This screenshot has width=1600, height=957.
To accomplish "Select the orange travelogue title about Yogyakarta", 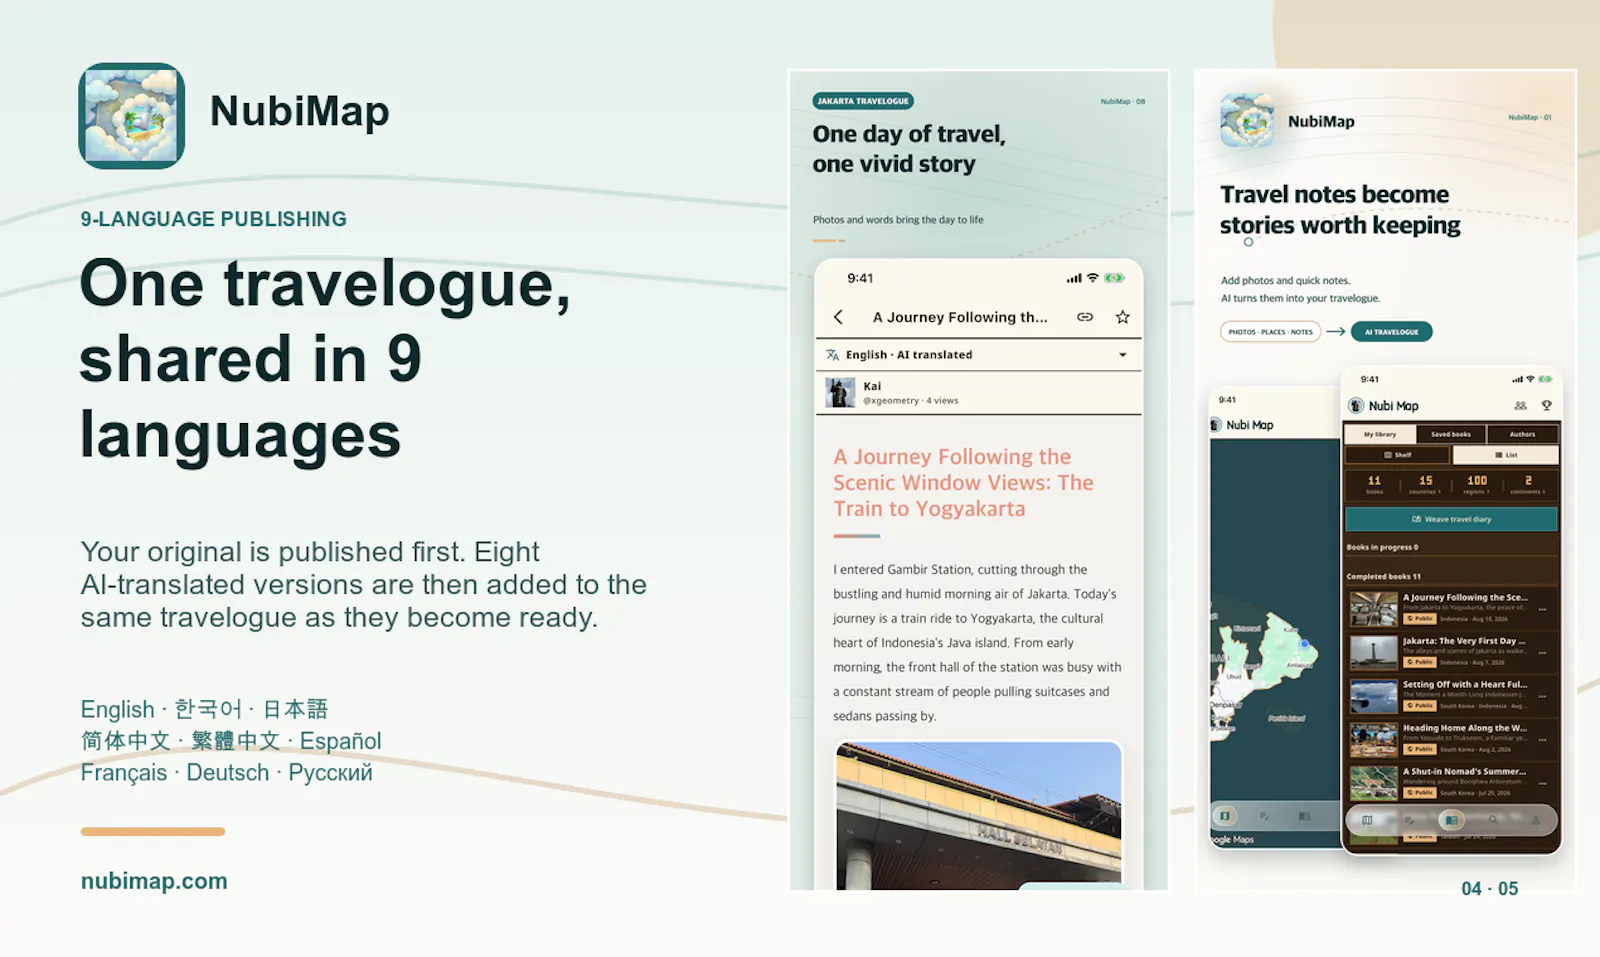I will pyautogui.click(x=963, y=483).
